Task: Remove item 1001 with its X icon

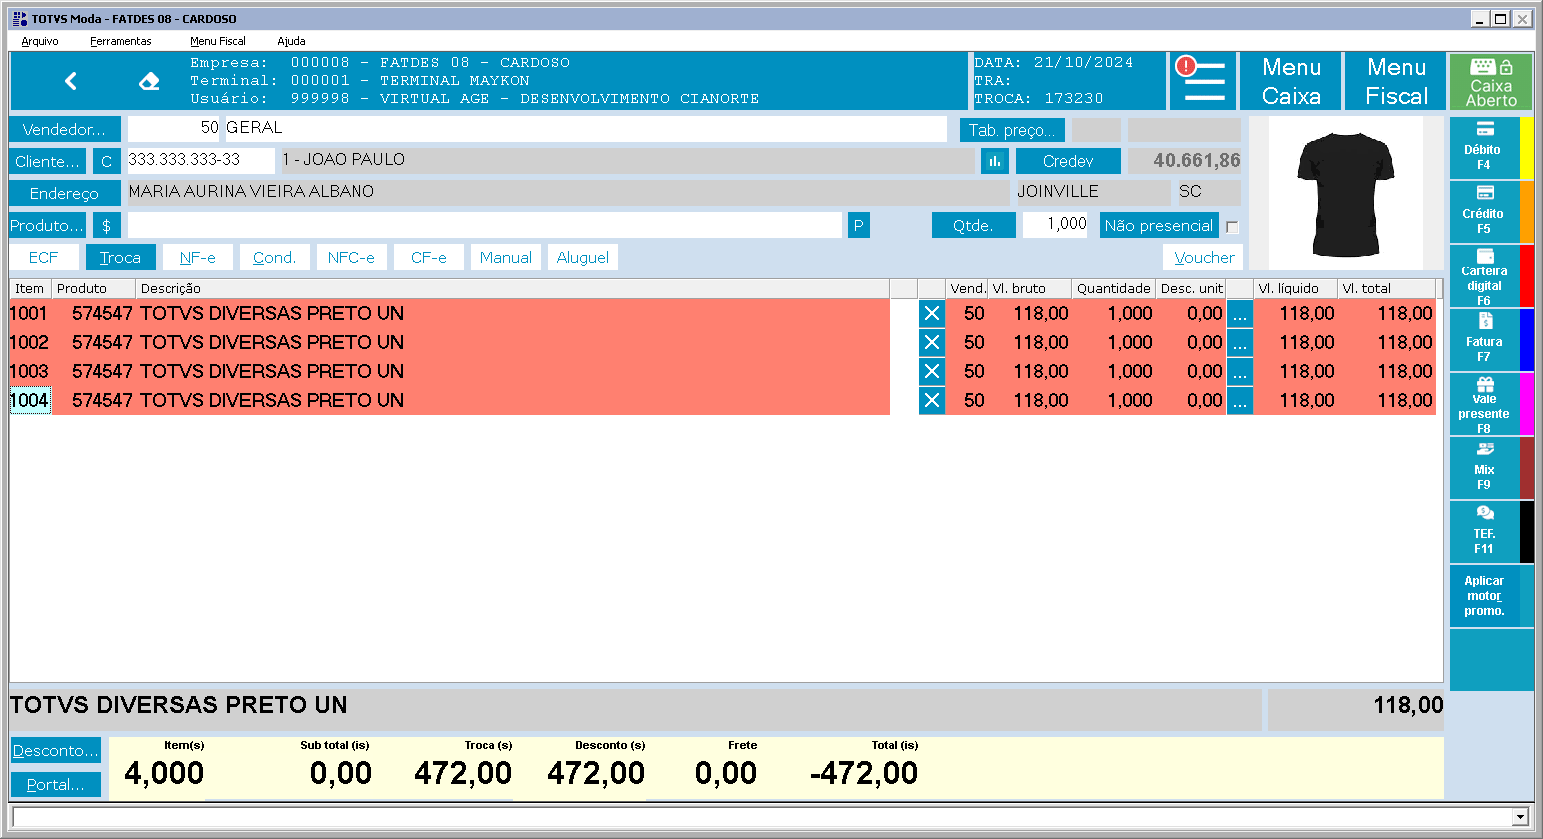Action: click(x=932, y=314)
